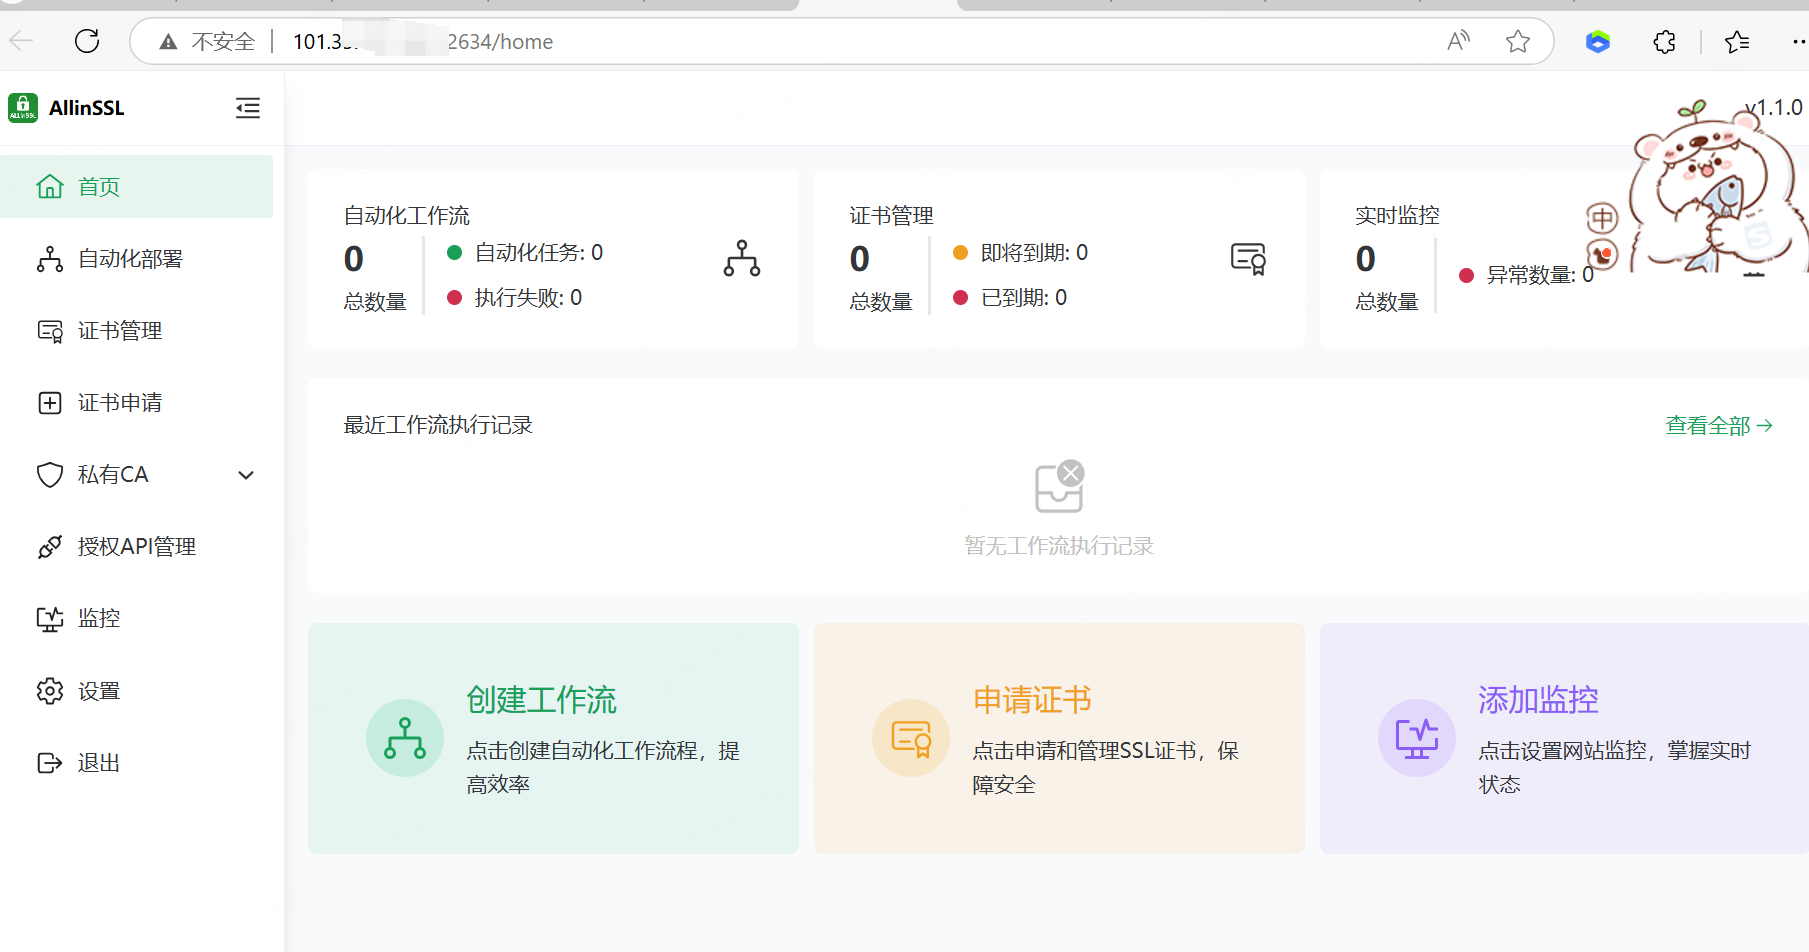
Task: Collapse the sidebar with the fold icon
Action: click(x=248, y=108)
